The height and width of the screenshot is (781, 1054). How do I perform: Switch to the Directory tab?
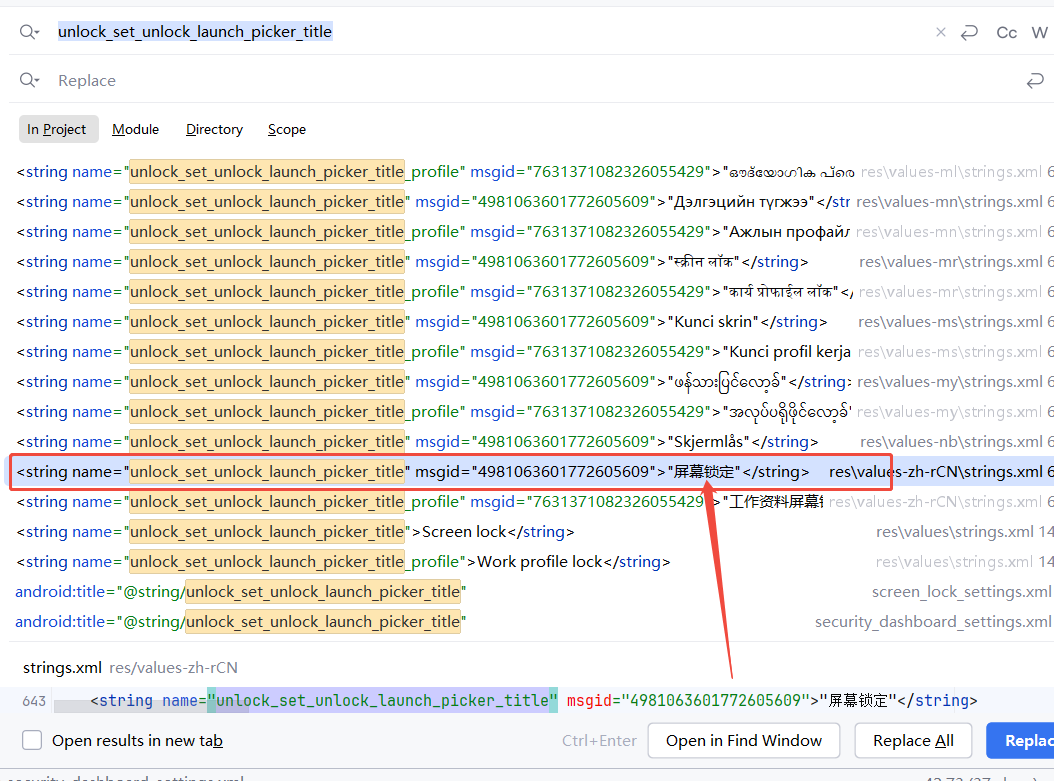(x=214, y=129)
